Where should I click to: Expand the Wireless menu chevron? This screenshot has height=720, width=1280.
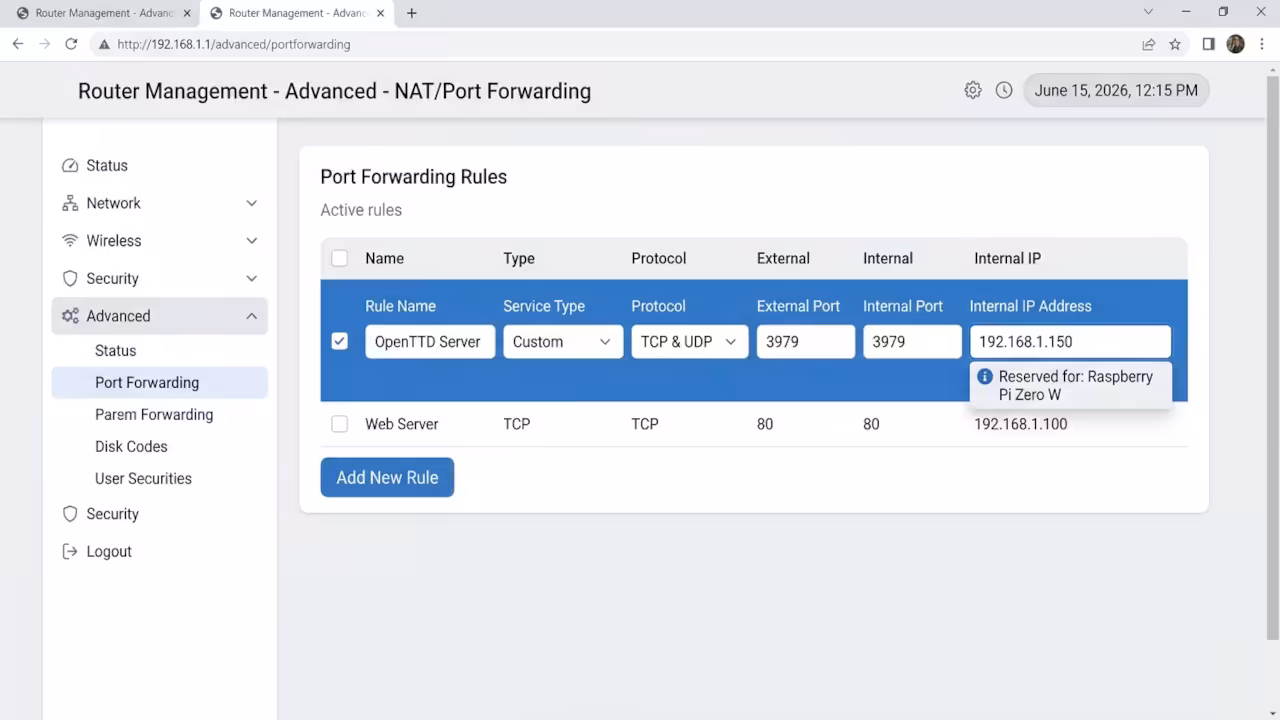[x=252, y=241]
